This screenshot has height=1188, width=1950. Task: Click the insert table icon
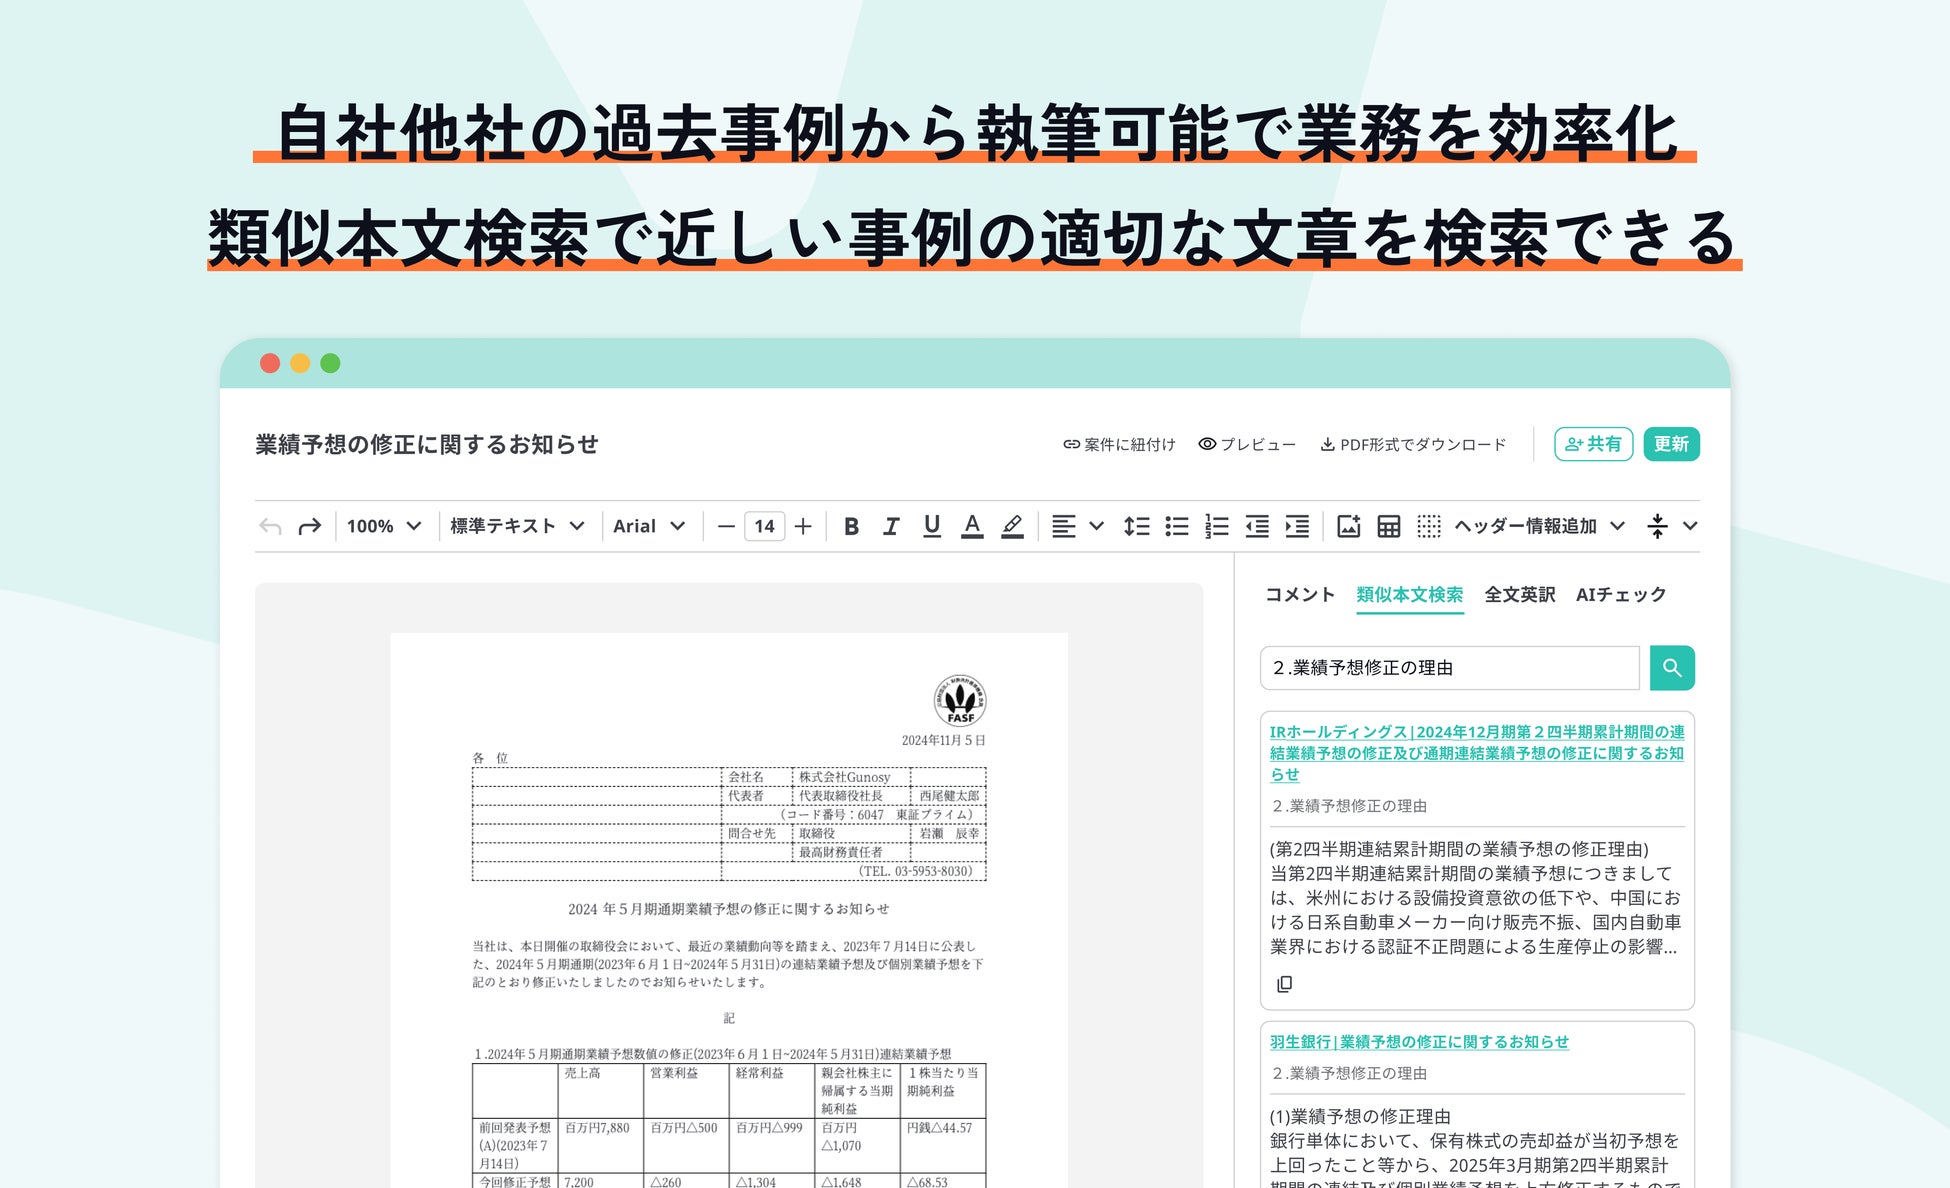(1388, 526)
